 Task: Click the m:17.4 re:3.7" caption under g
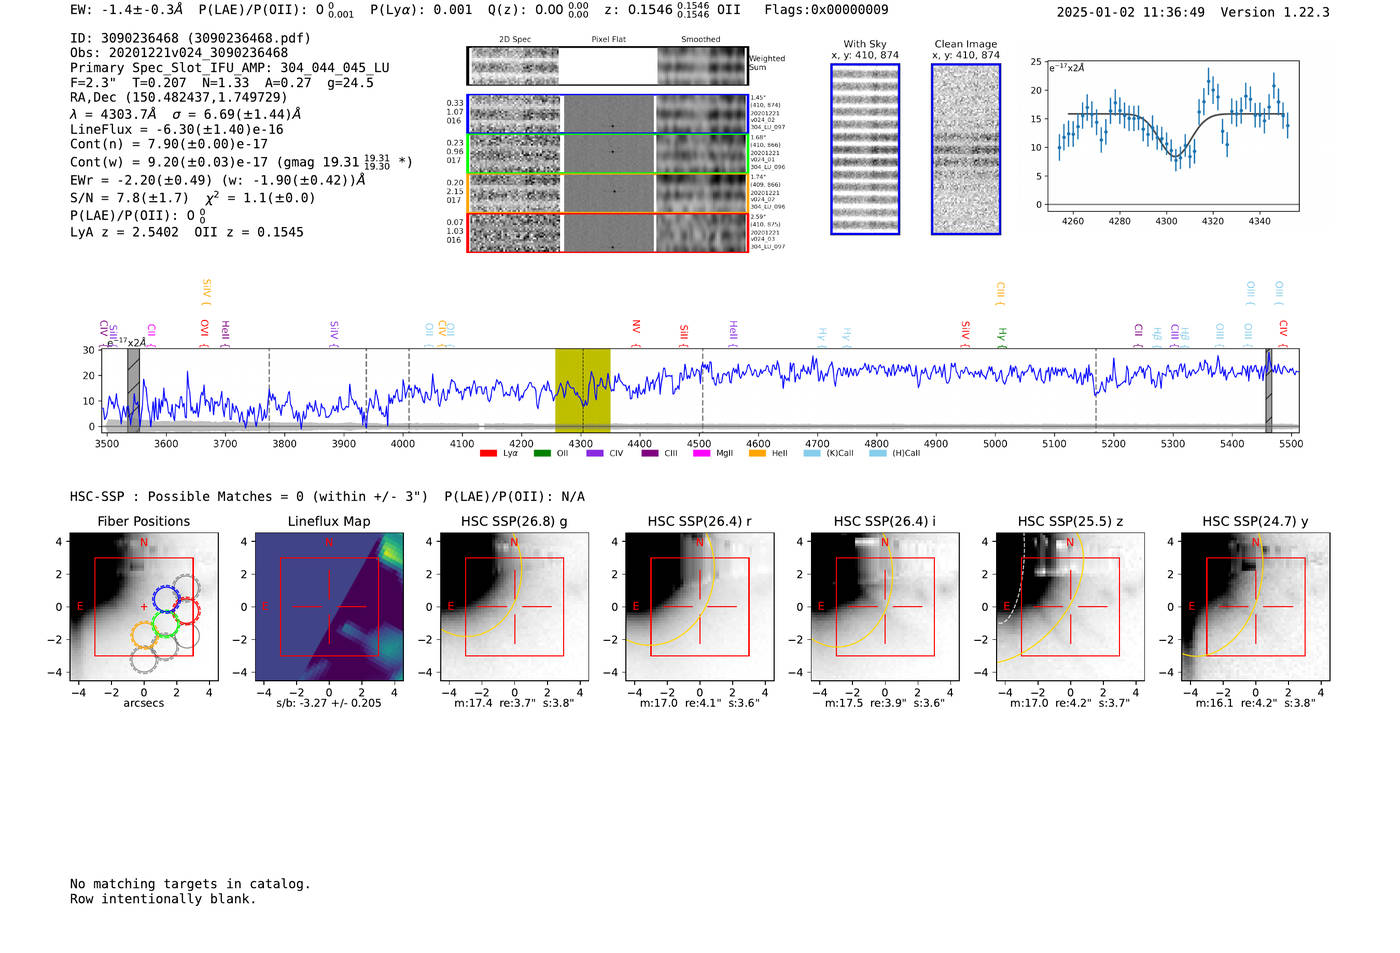pos(514,703)
